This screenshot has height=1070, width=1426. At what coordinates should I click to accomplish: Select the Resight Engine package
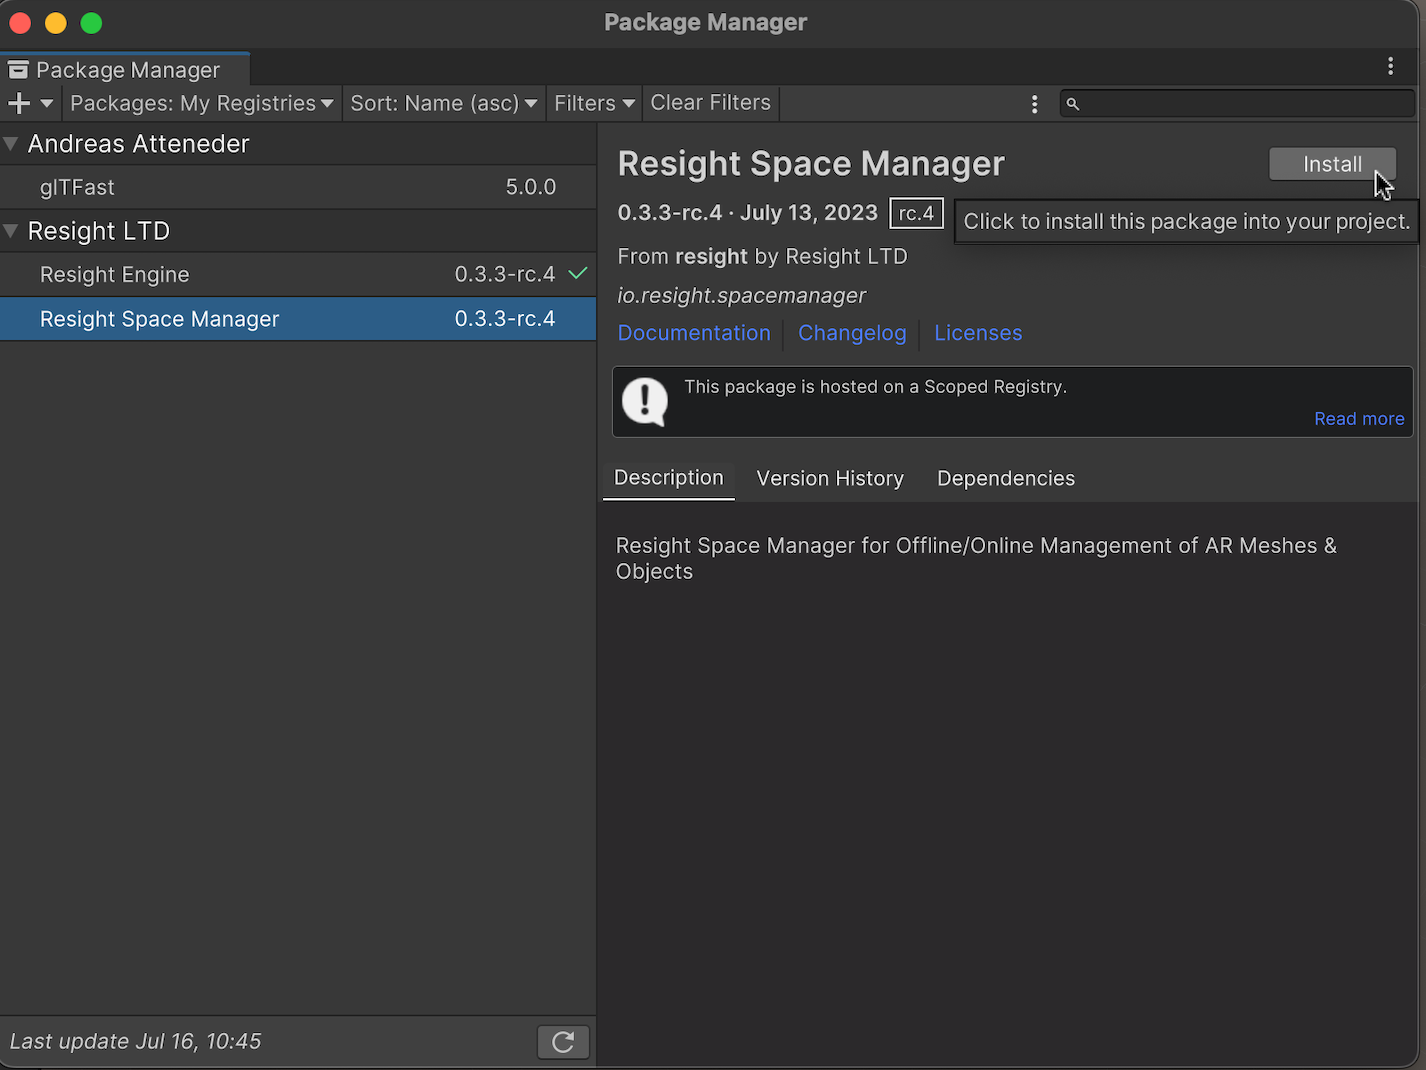point(298,274)
